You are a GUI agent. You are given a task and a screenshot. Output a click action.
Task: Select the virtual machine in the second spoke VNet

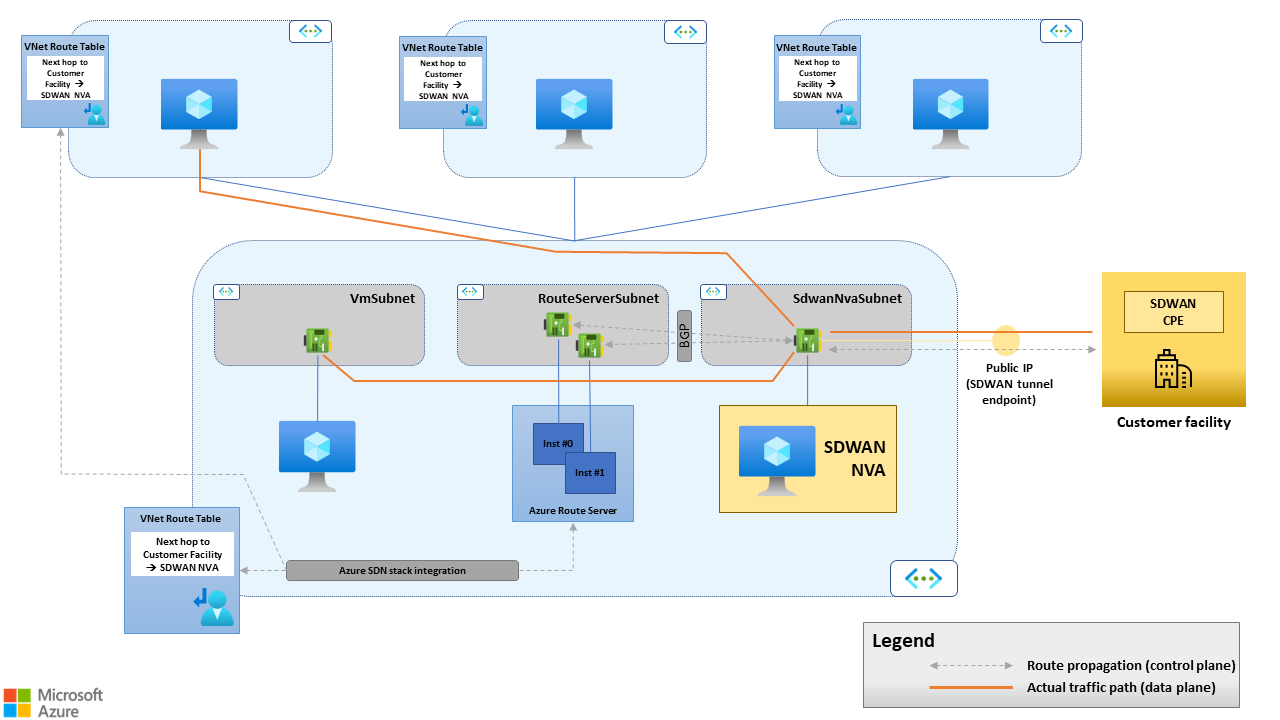coord(574,113)
